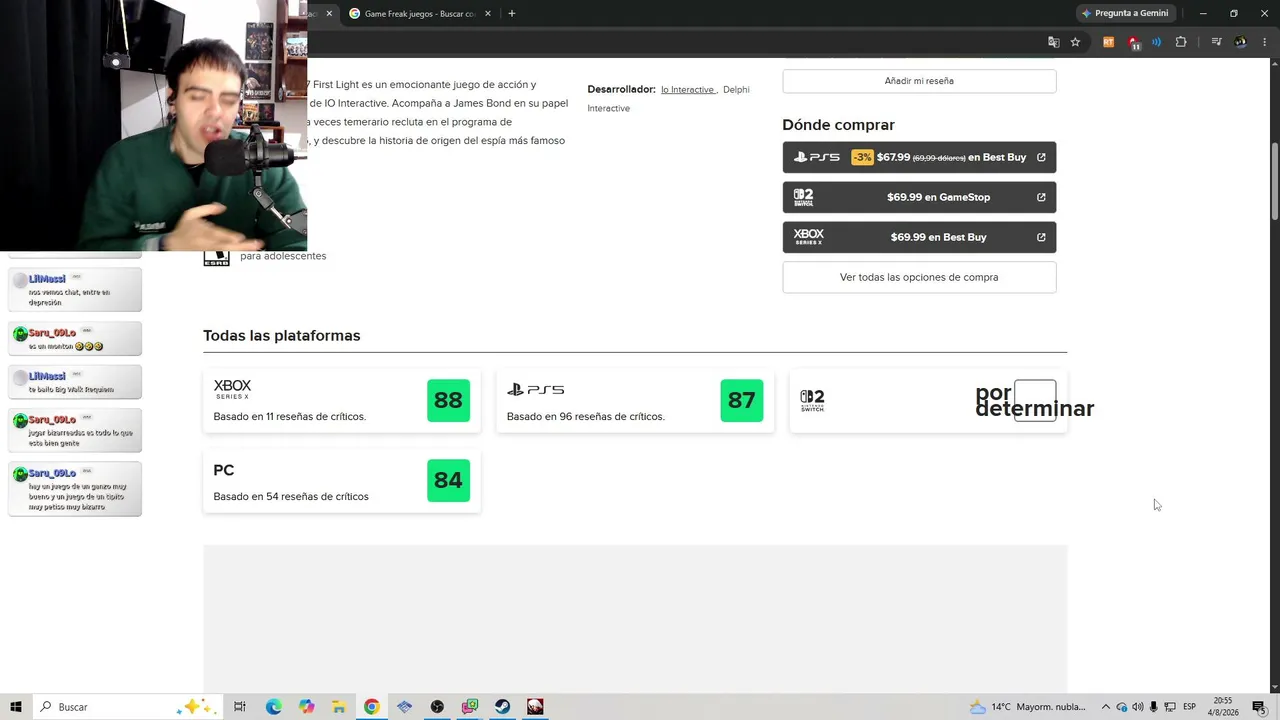Image resolution: width=1280 pixels, height=720 pixels.
Task: Click the Todas las plataformas heading
Action: (x=282, y=336)
